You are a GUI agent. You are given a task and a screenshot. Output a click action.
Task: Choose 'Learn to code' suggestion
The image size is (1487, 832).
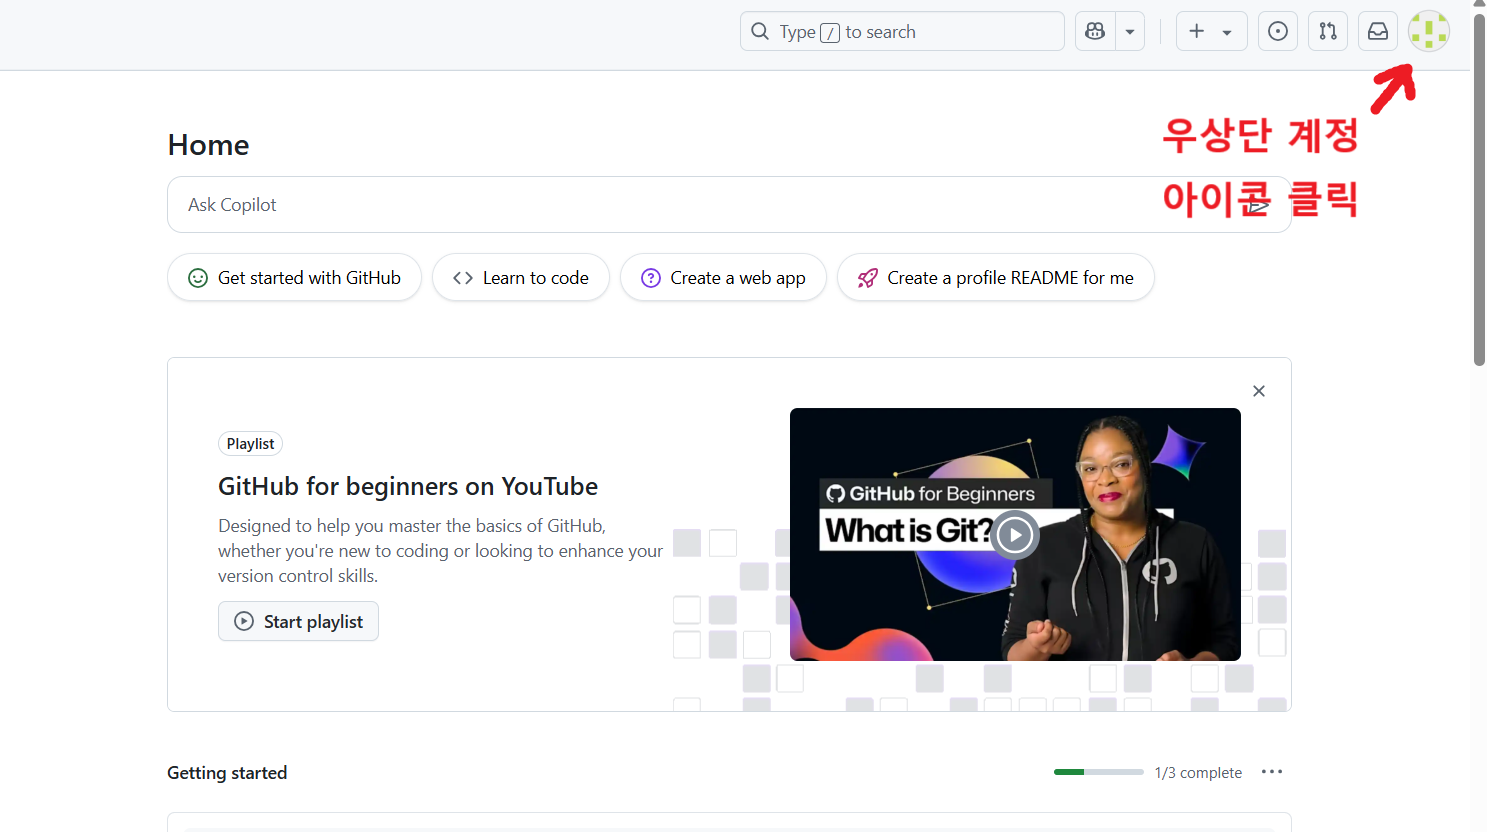[521, 277]
